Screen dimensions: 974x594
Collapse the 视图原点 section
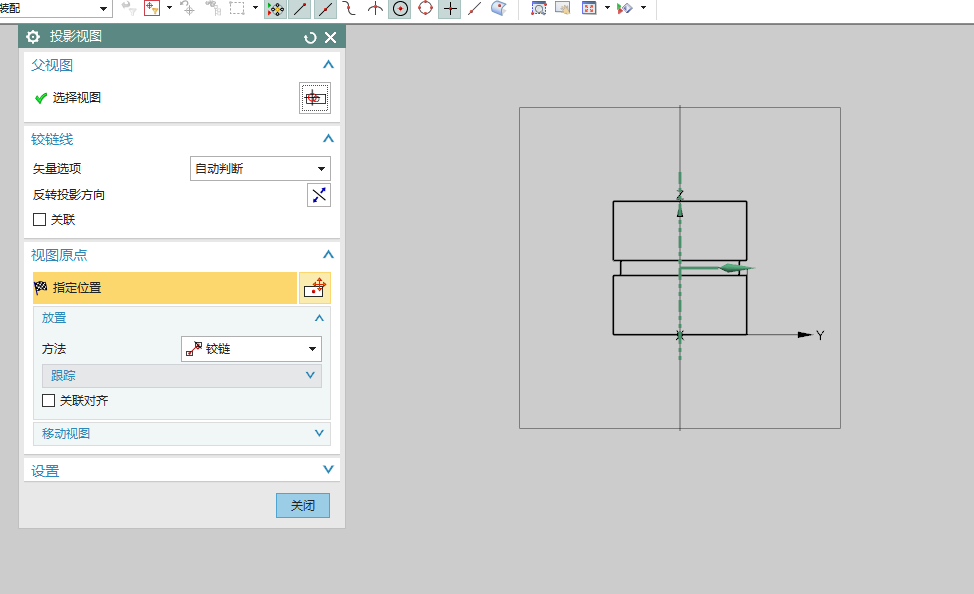click(x=329, y=255)
